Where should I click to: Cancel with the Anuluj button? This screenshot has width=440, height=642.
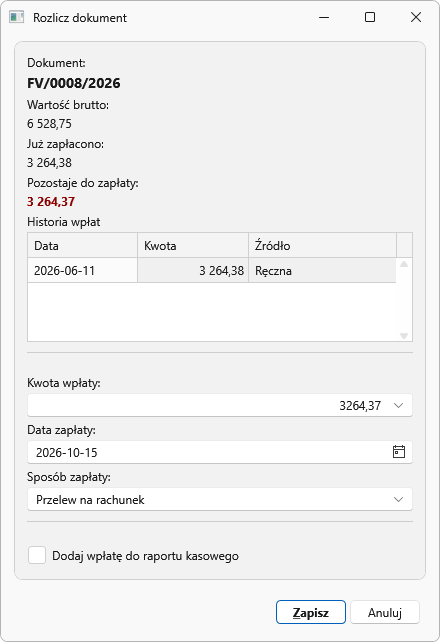[x=385, y=612]
